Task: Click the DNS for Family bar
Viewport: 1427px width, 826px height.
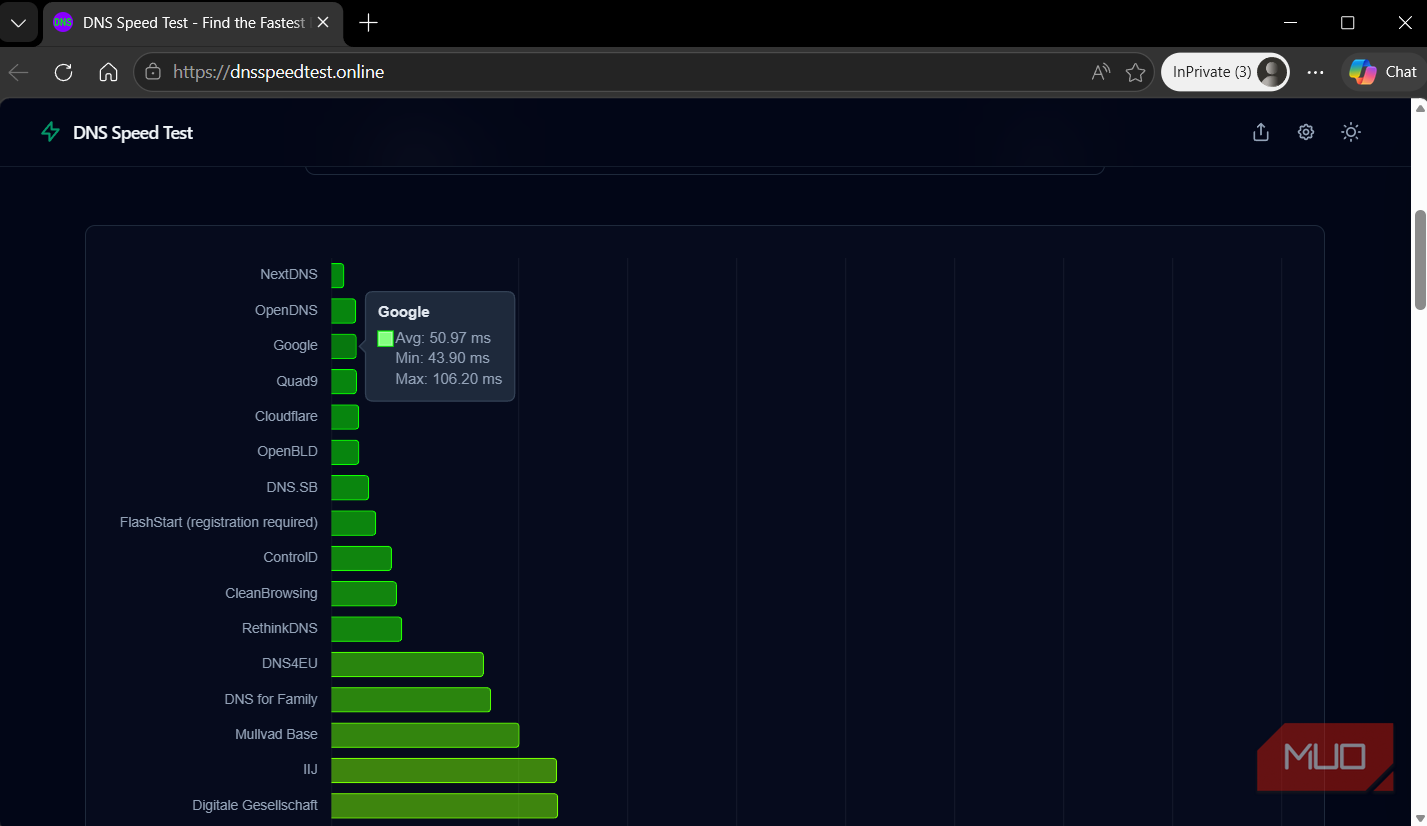Action: click(411, 699)
